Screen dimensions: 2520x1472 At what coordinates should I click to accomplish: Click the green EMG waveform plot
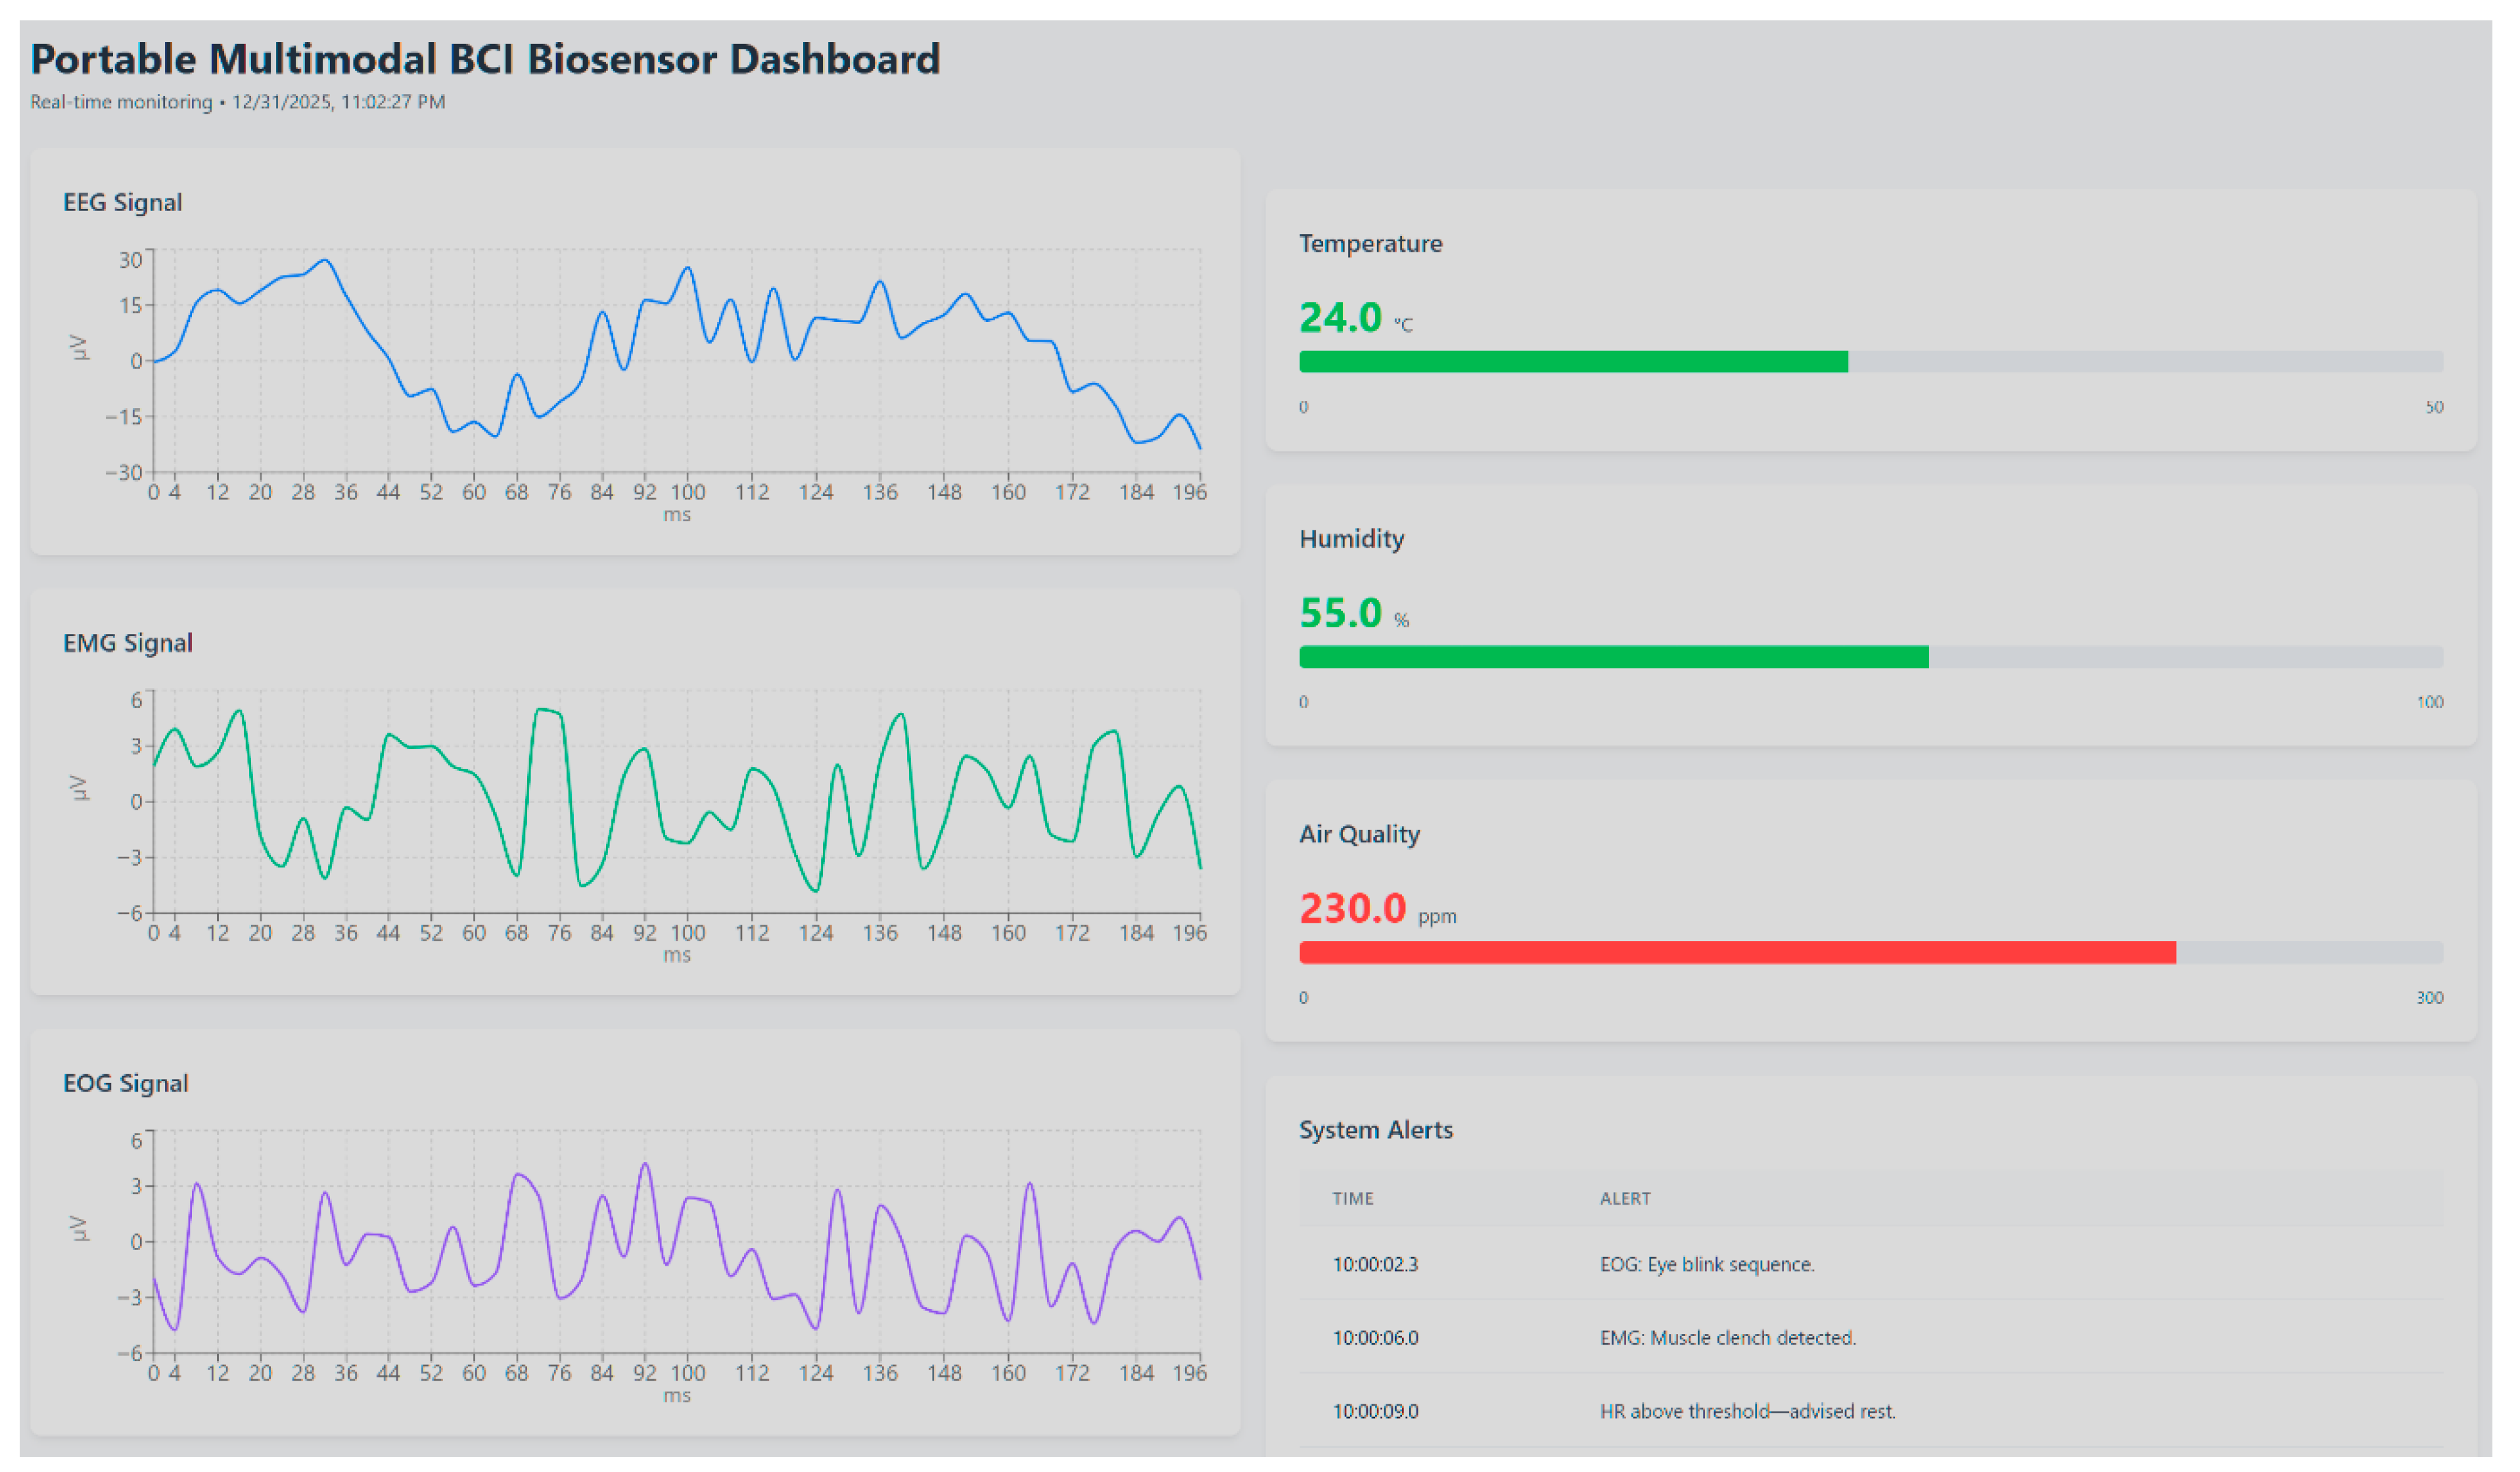[x=676, y=800]
